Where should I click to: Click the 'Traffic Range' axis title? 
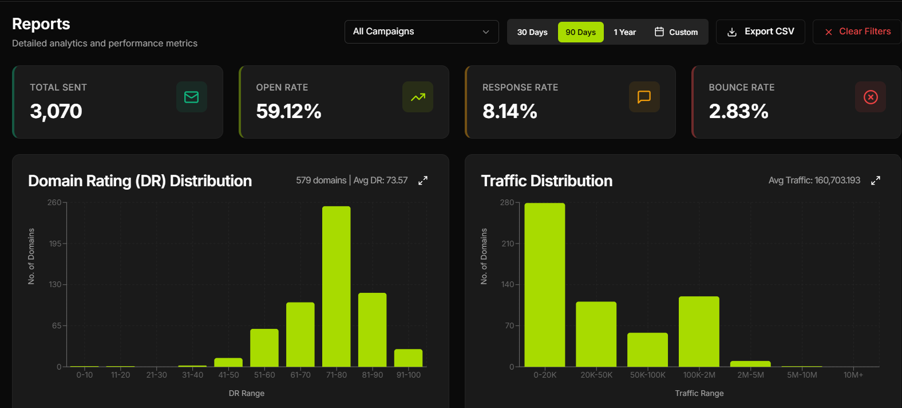tap(699, 394)
